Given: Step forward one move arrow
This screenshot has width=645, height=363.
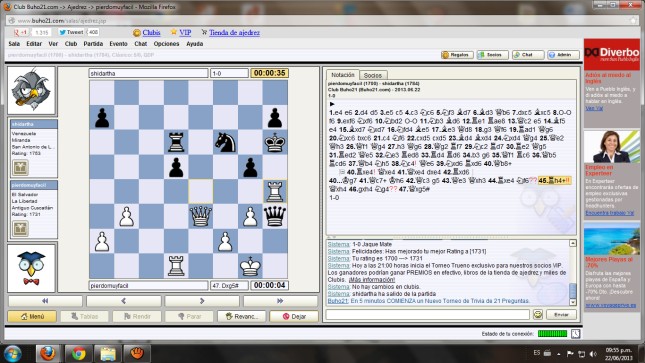Looking at the screenshot, I should pyautogui.click(x=202, y=301).
